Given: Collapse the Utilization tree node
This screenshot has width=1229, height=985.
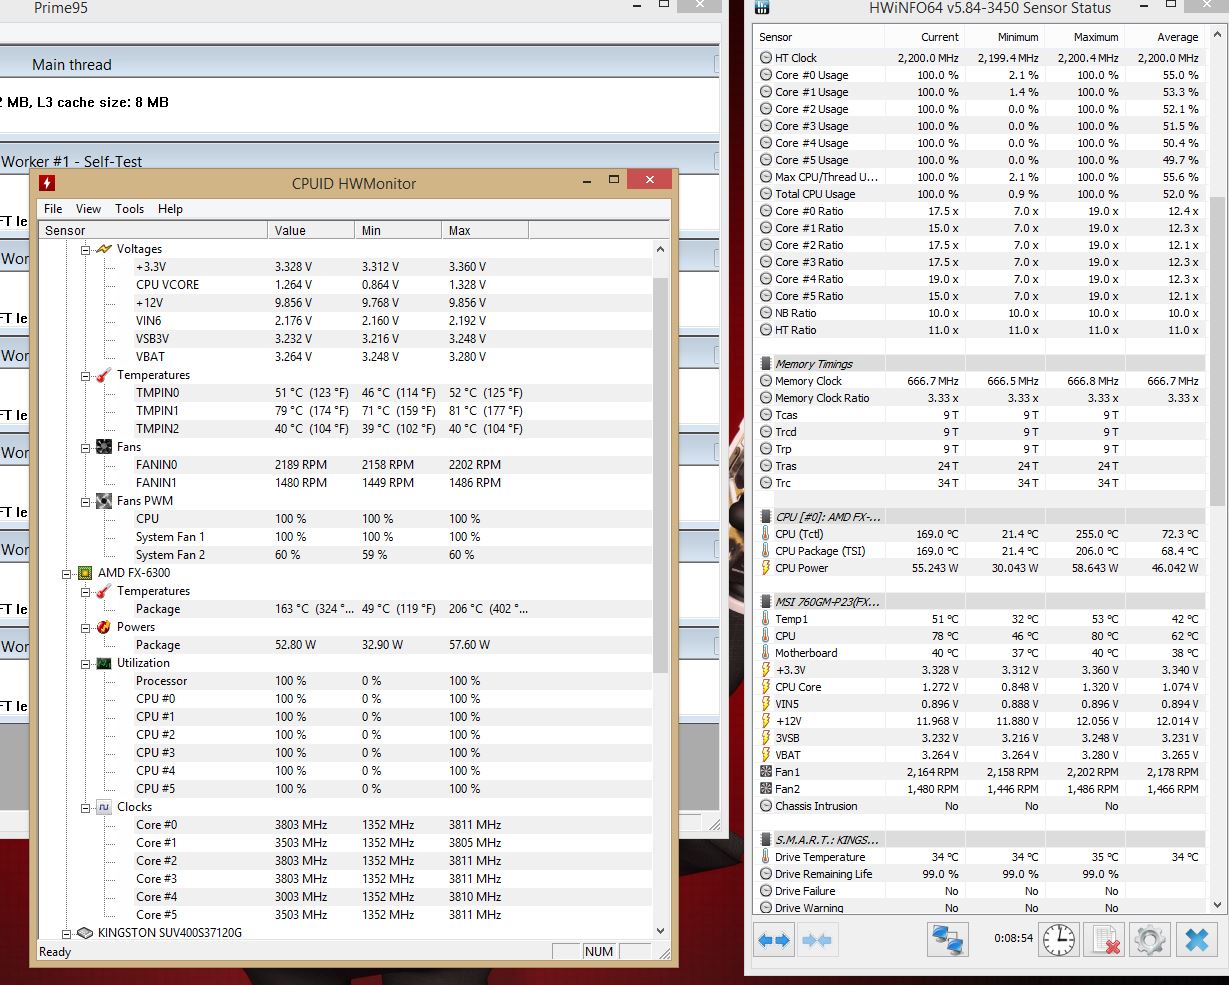Looking at the screenshot, I should point(85,663).
